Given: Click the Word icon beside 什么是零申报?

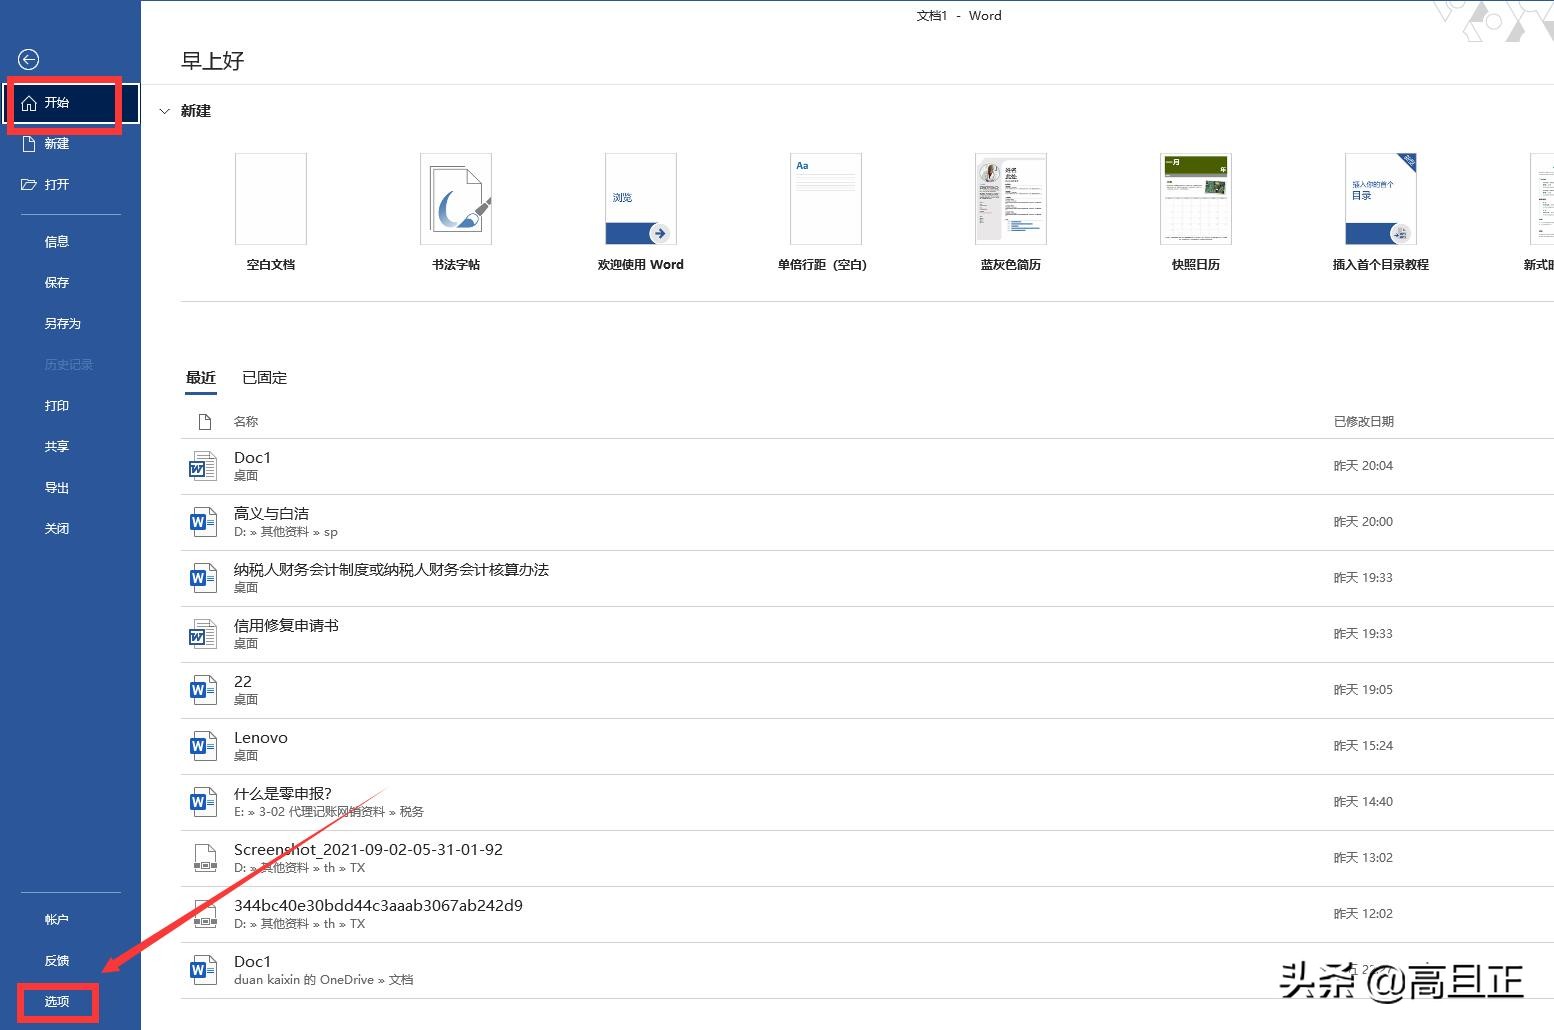Looking at the screenshot, I should click(203, 802).
